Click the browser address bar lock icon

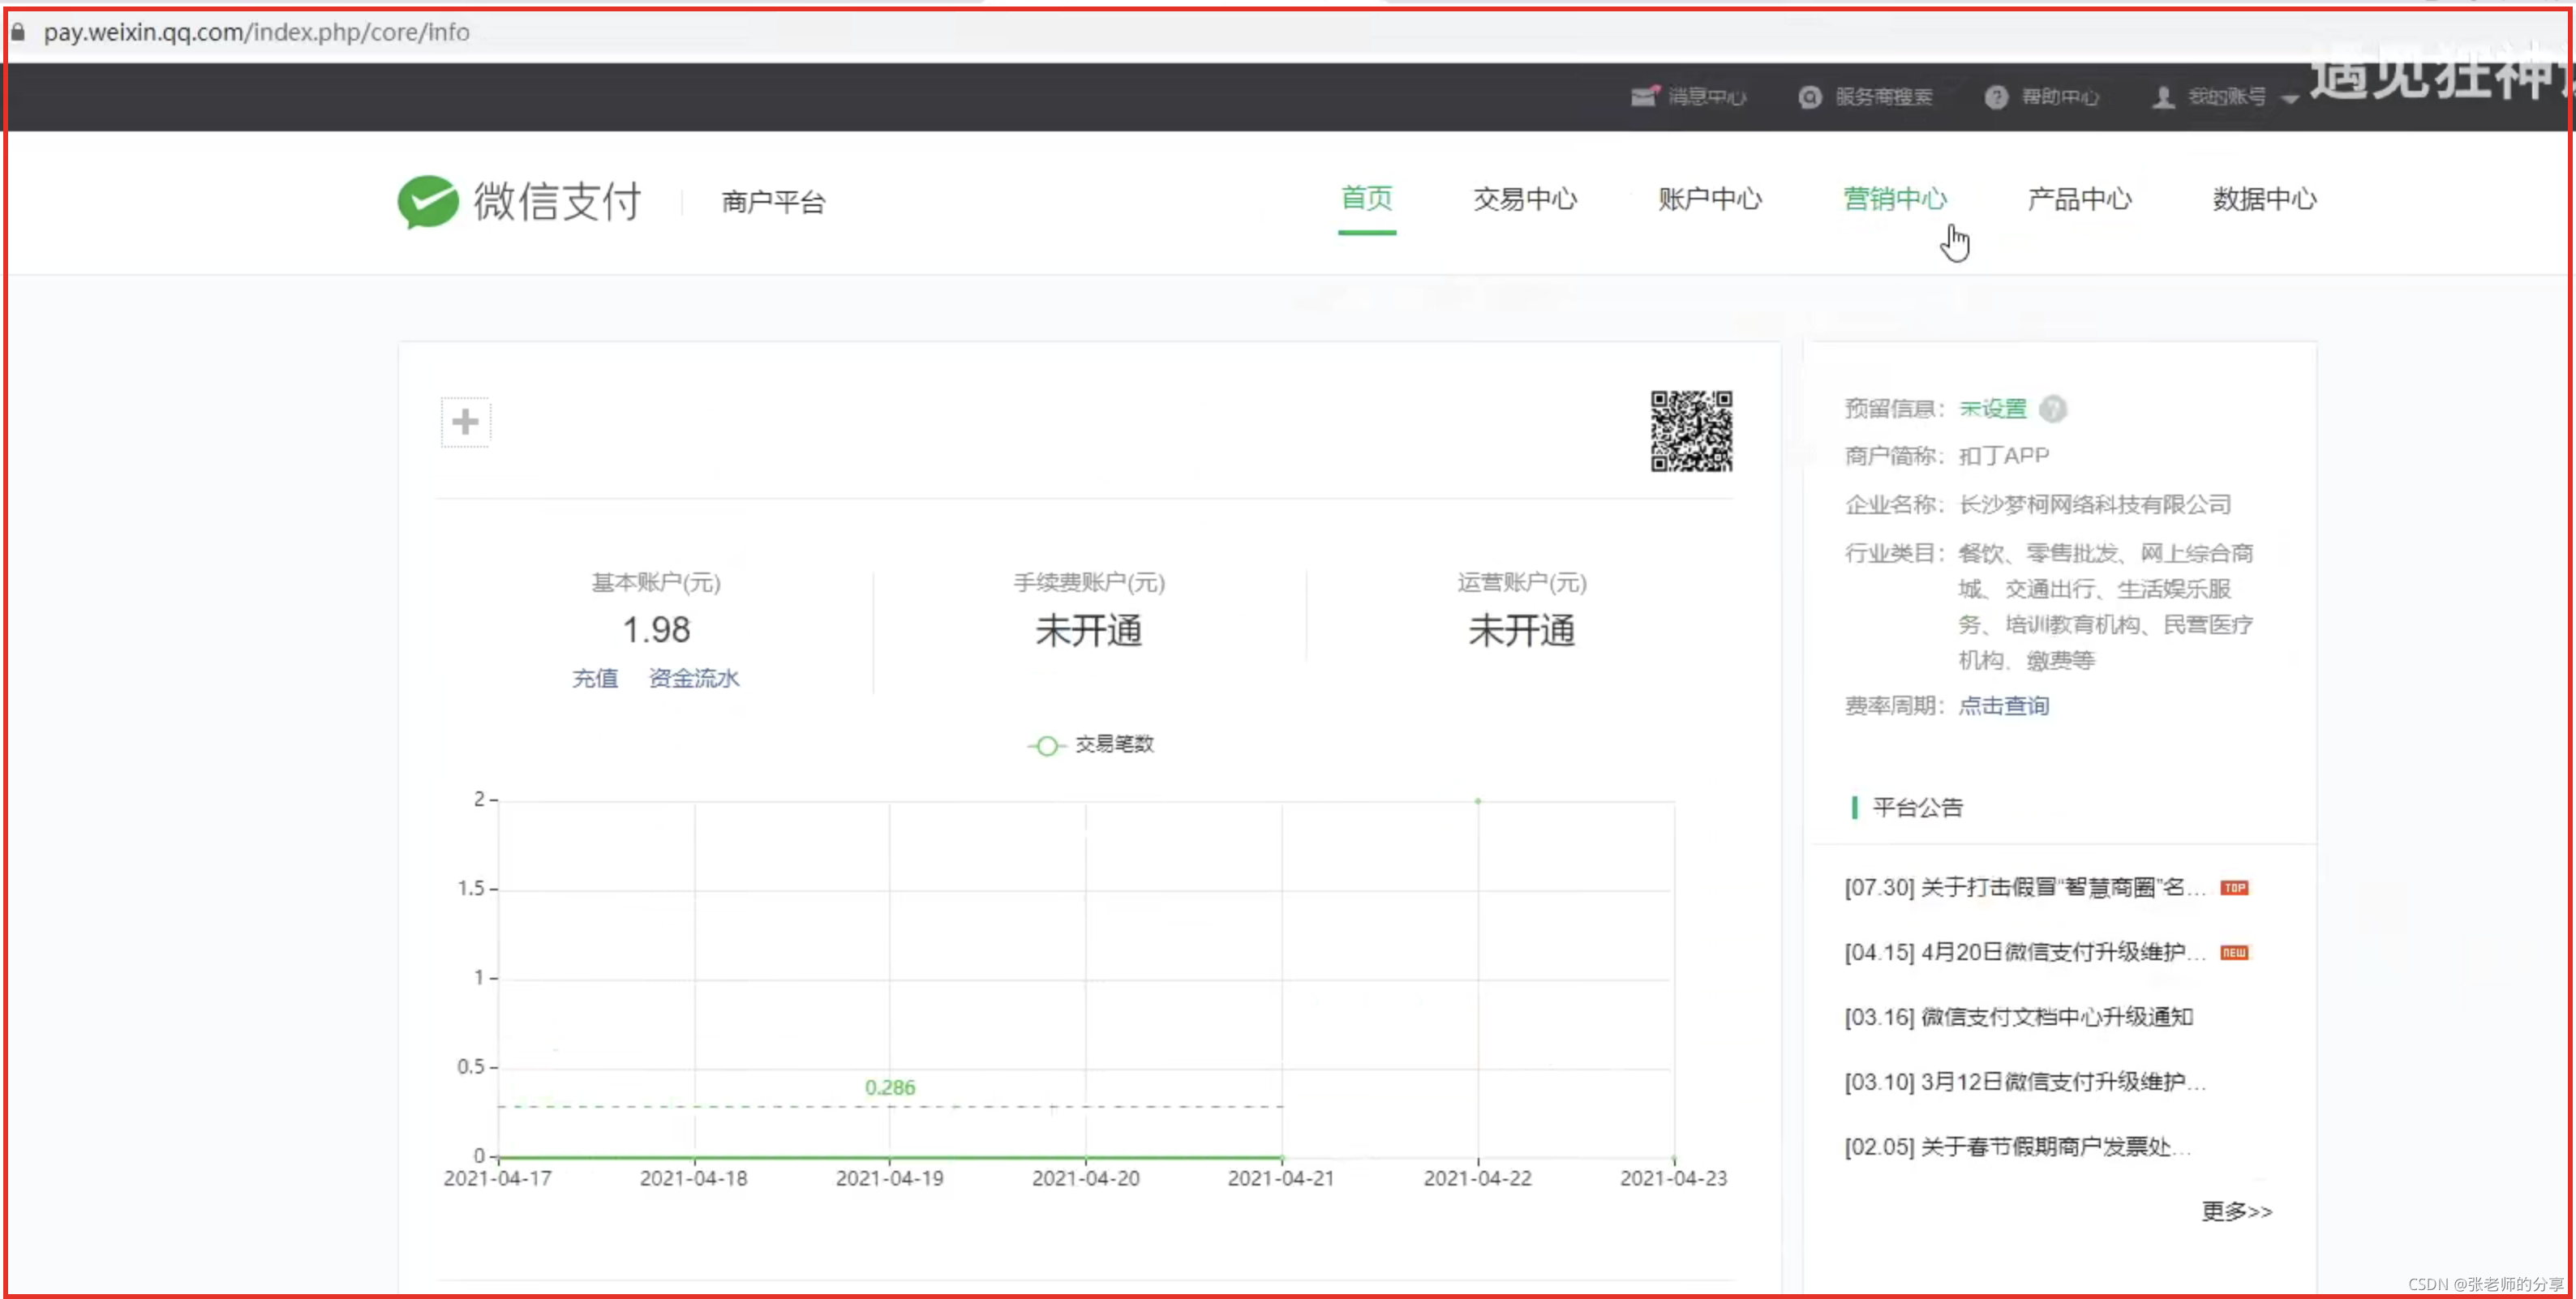(x=18, y=32)
